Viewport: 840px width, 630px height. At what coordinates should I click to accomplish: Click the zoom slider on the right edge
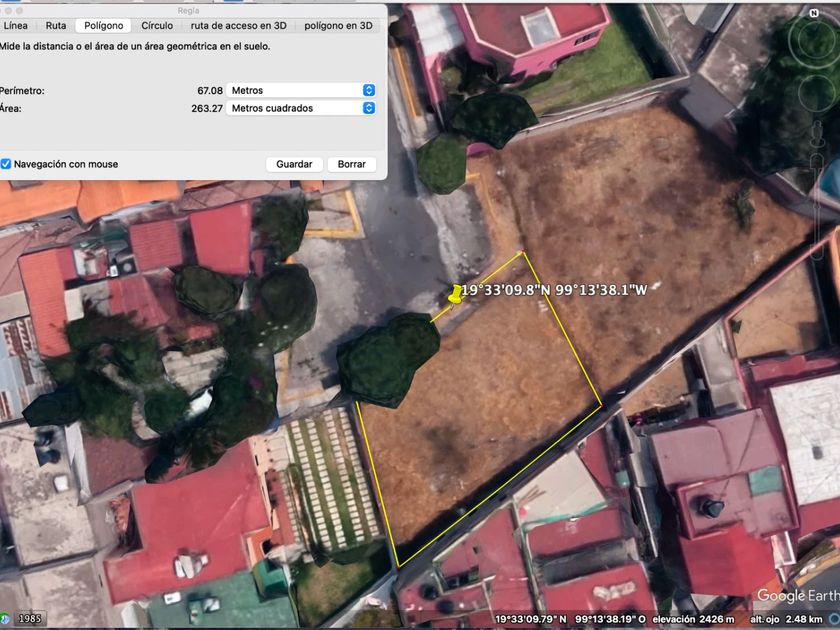click(x=818, y=206)
